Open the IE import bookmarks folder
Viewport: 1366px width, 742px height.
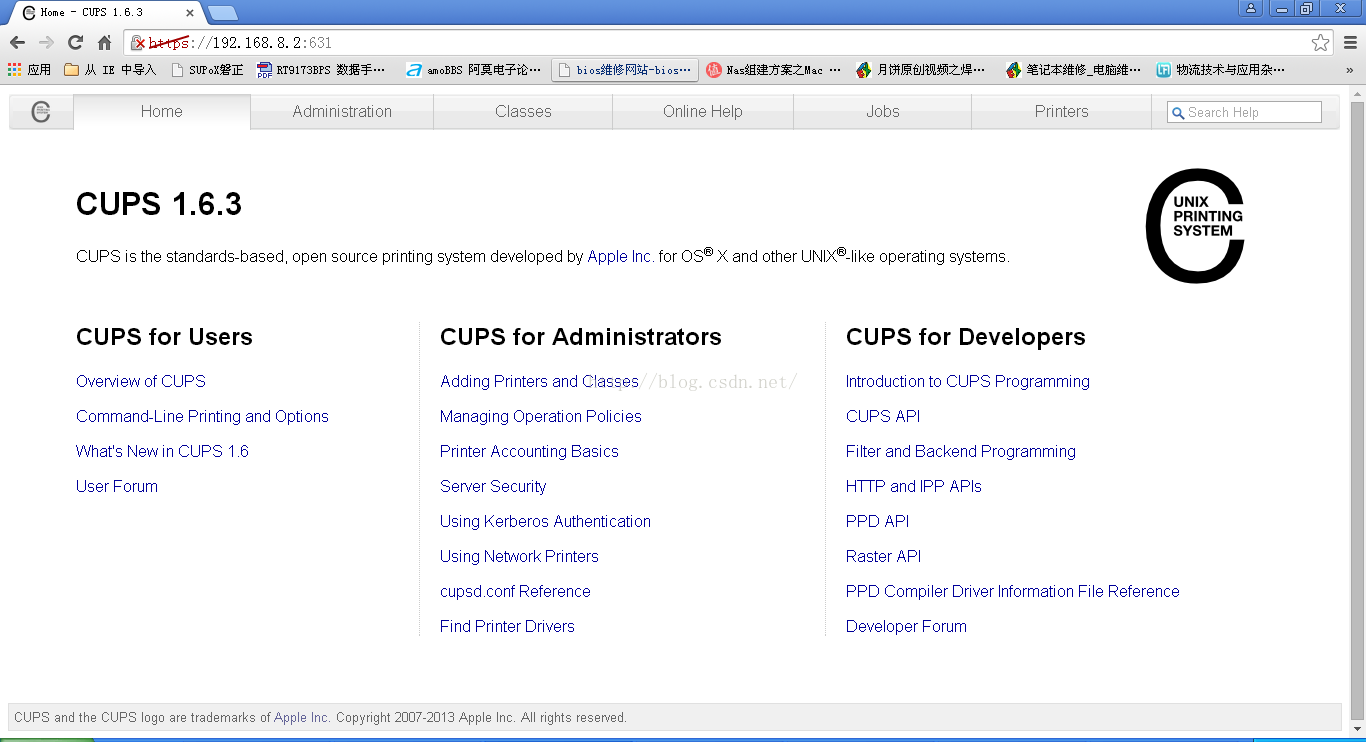[x=110, y=70]
